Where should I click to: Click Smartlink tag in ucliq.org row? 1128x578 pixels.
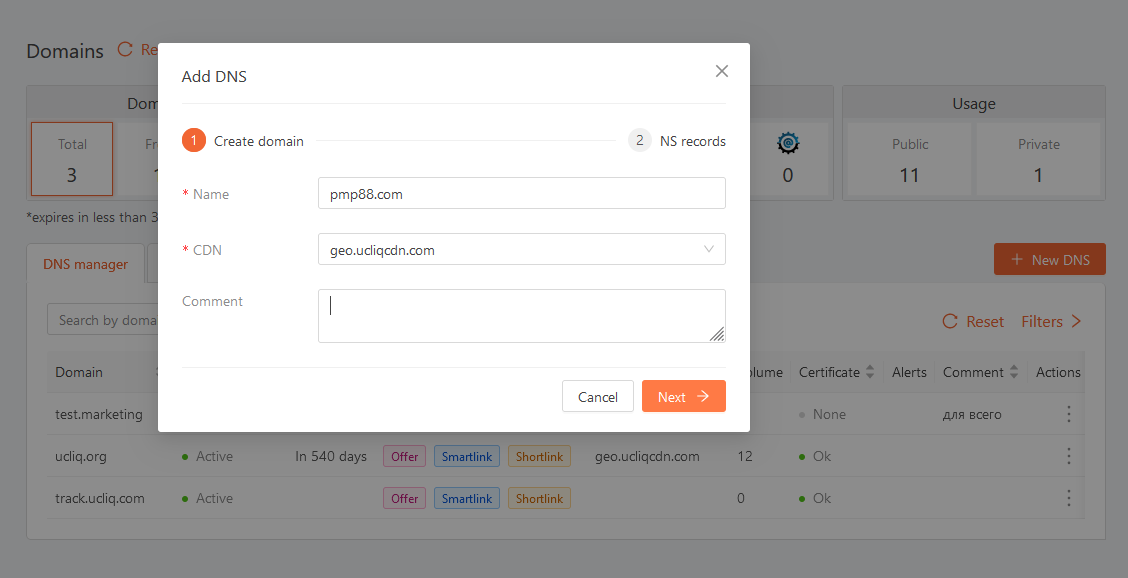coord(467,456)
